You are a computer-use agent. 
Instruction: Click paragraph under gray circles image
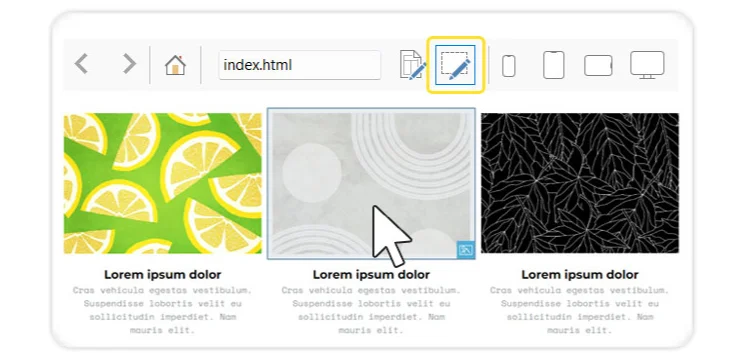[x=371, y=310]
